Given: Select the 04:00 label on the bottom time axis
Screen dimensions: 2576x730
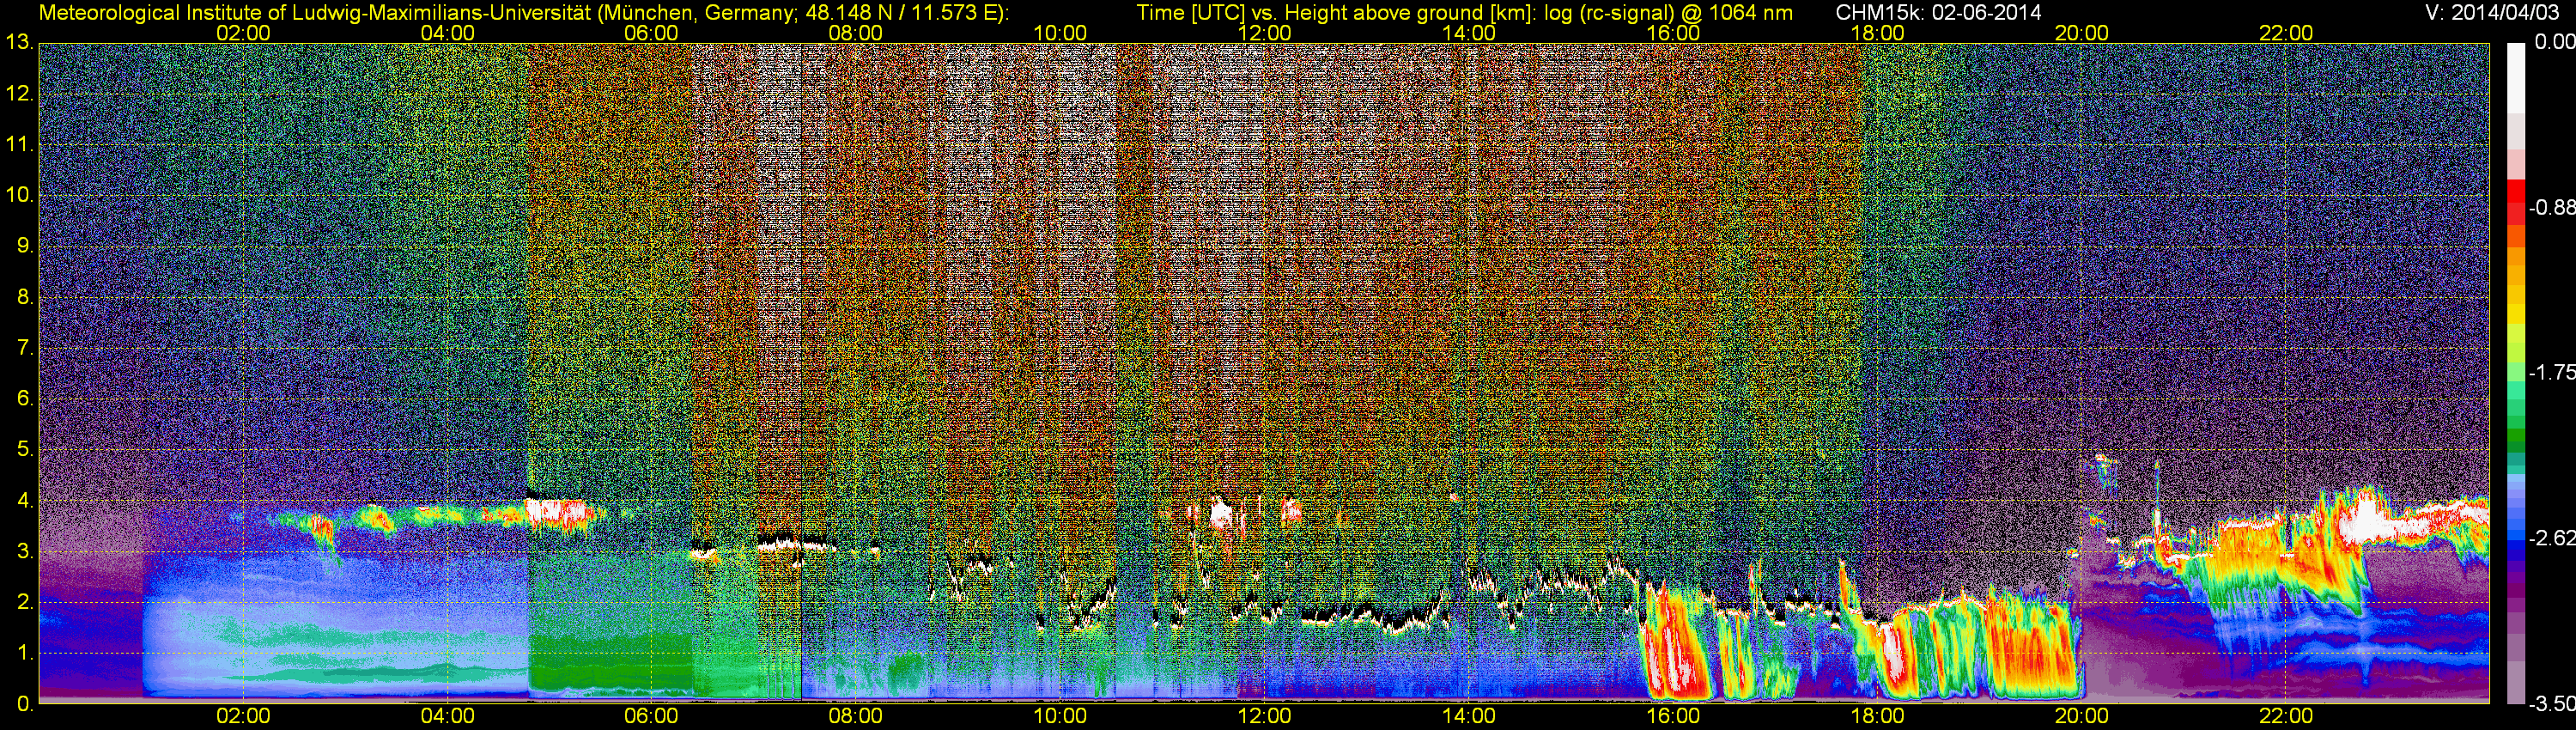Looking at the screenshot, I should pyautogui.click(x=447, y=717).
